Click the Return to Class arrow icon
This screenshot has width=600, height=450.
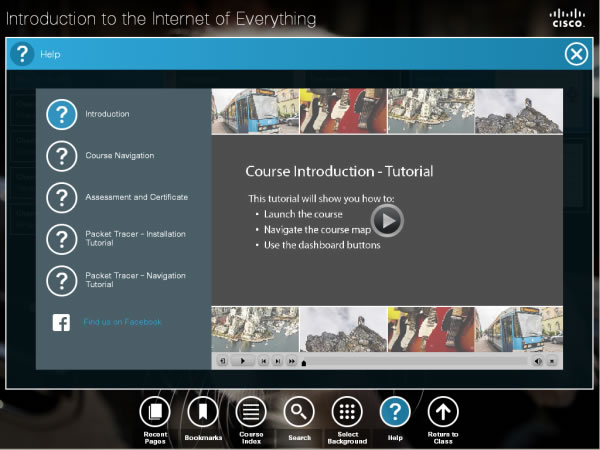point(443,411)
